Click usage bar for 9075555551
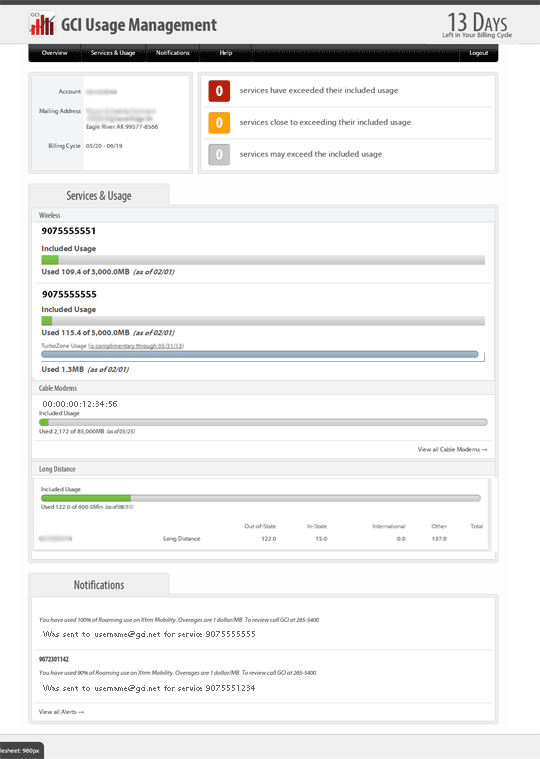Viewport: 540px width, 759px height. tap(263, 260)
